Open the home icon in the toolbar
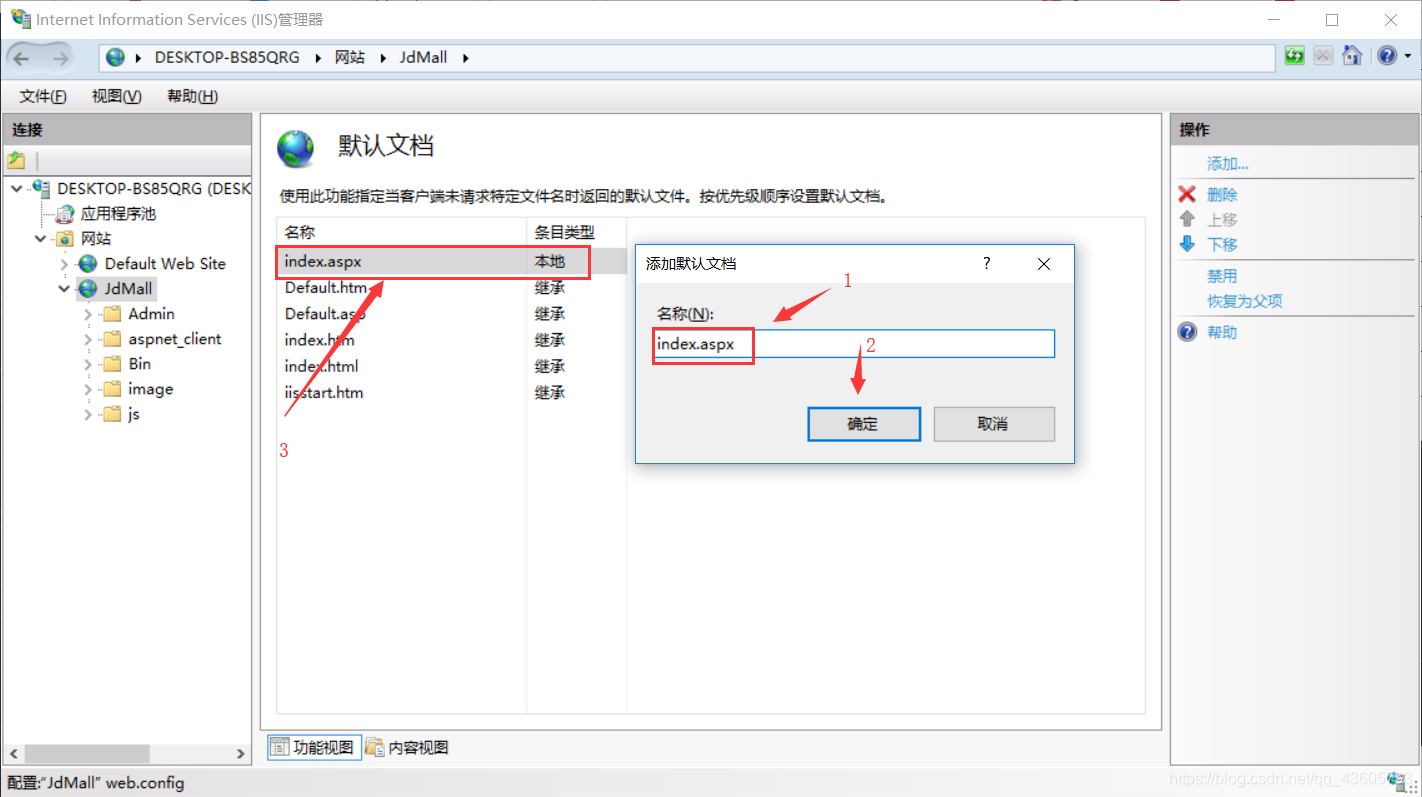 pyautogui.click(x=1352, y=56)
